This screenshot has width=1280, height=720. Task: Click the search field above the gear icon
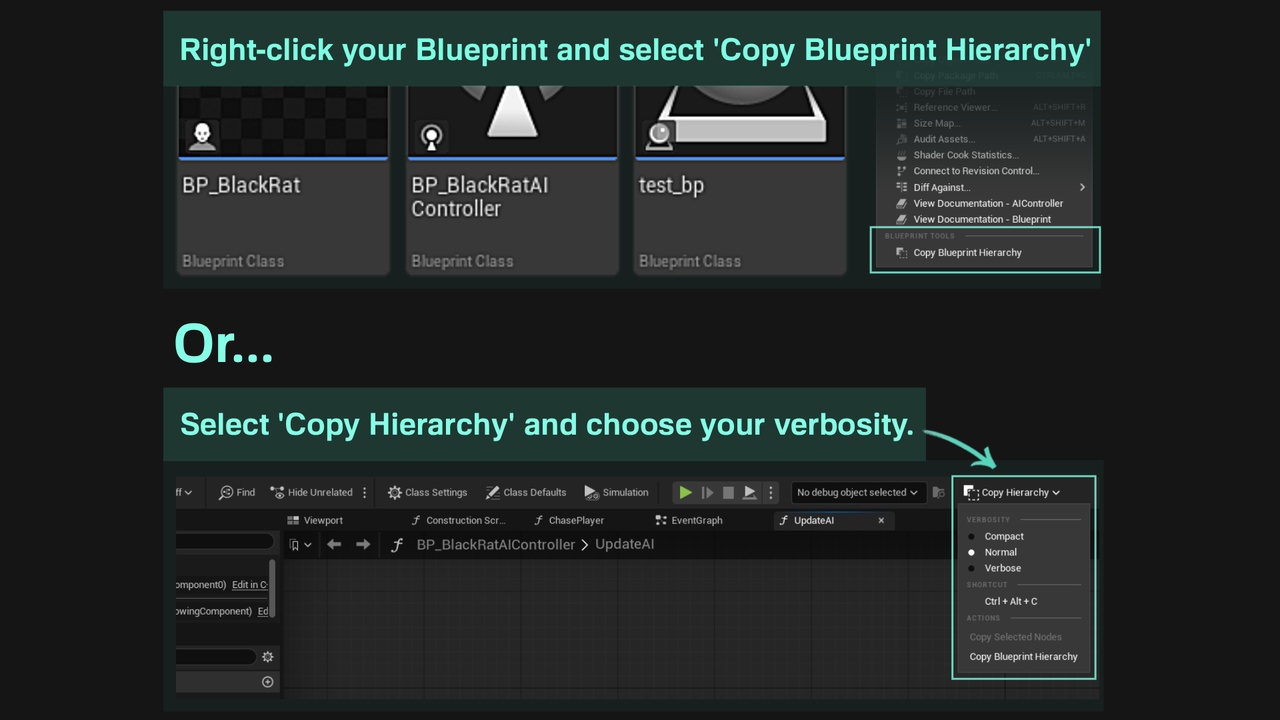tap(216, 657)
